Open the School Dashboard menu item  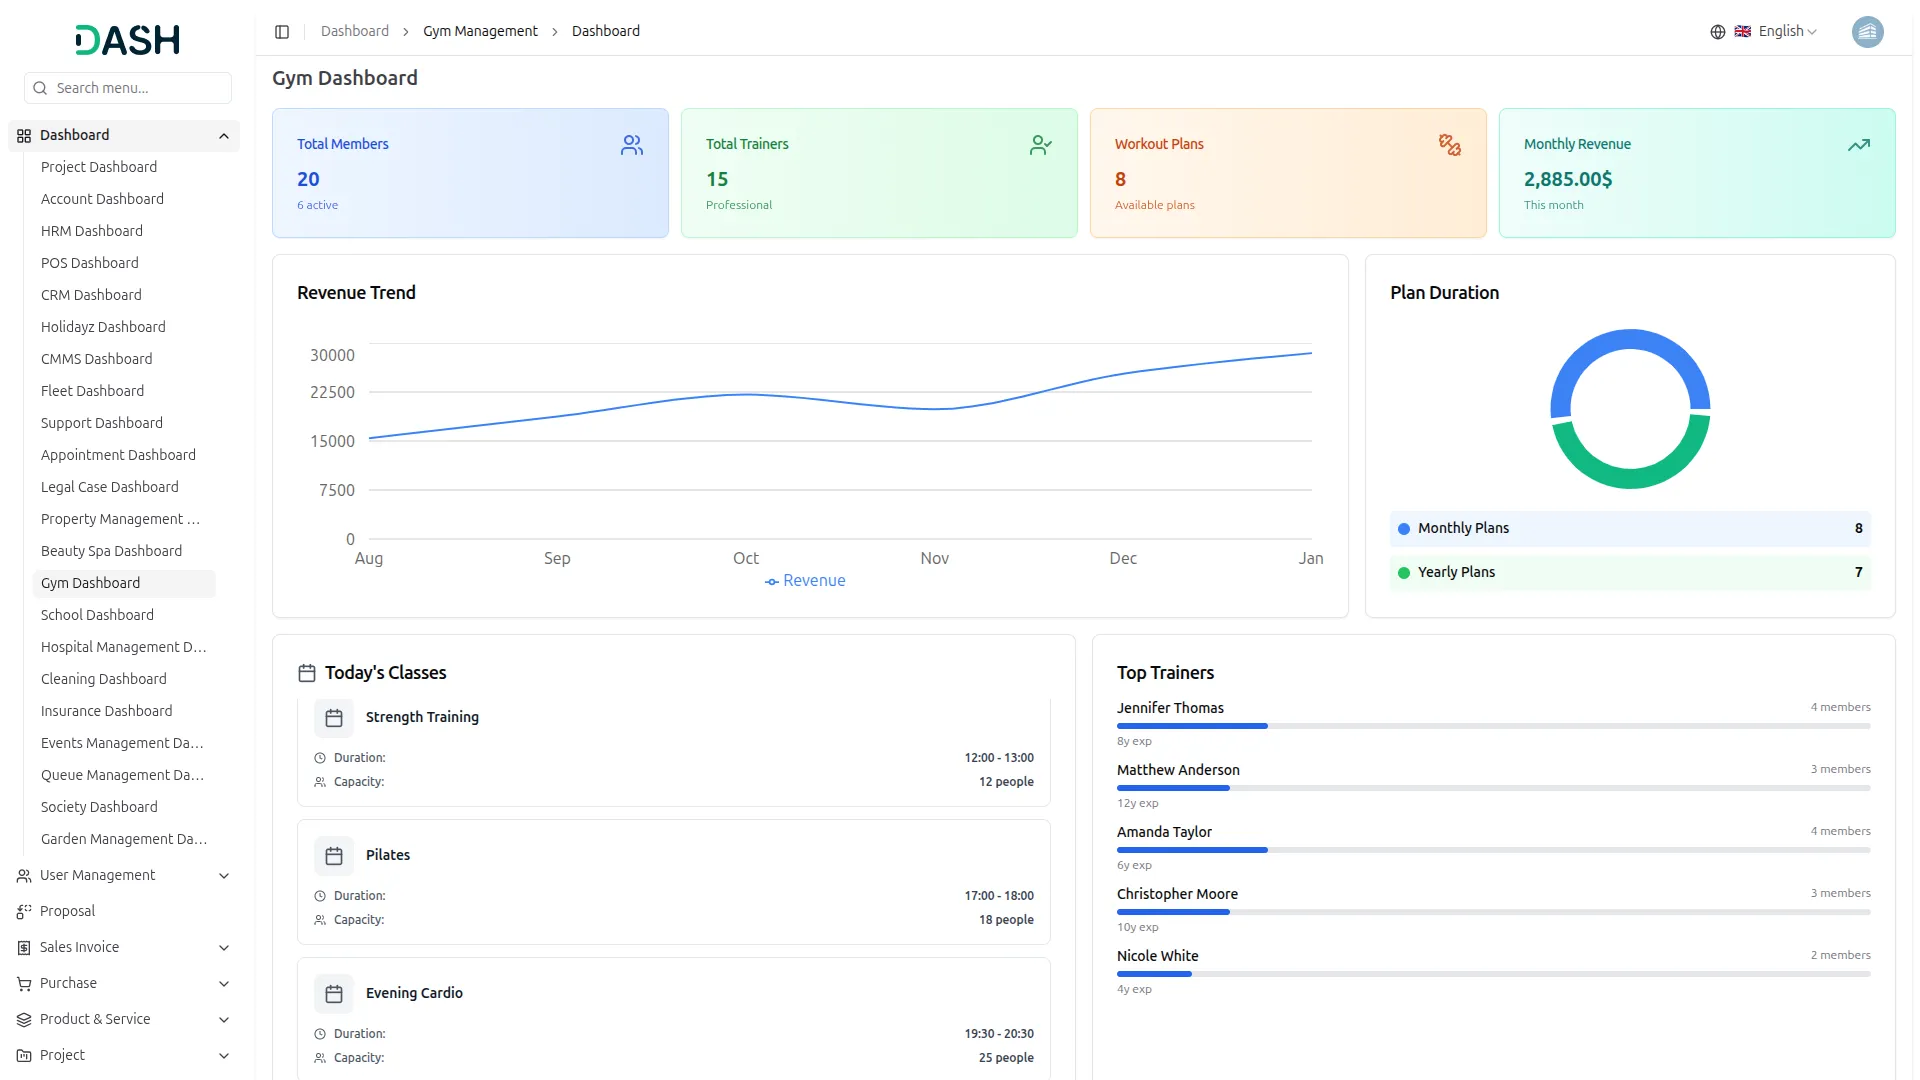click(x=97, y=615)
